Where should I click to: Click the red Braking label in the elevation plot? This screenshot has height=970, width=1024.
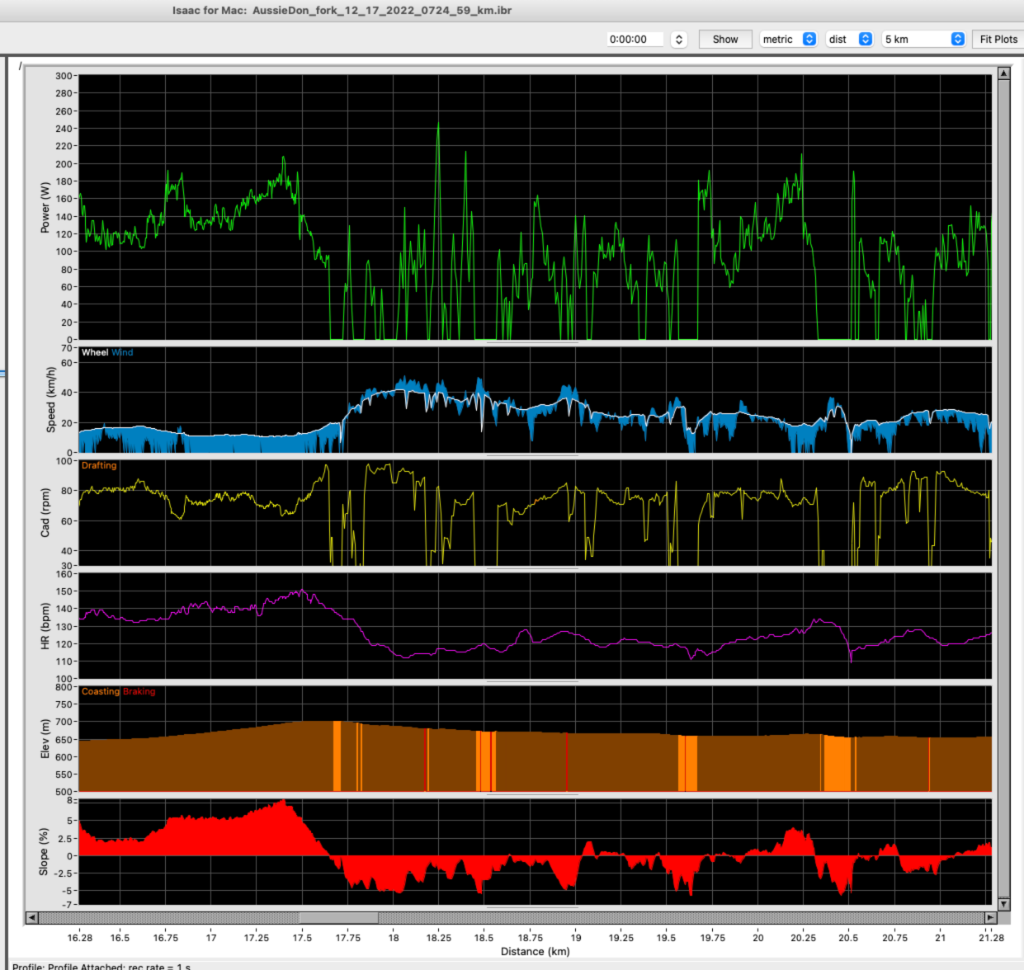pyautogui.click(x=139, y=691)
